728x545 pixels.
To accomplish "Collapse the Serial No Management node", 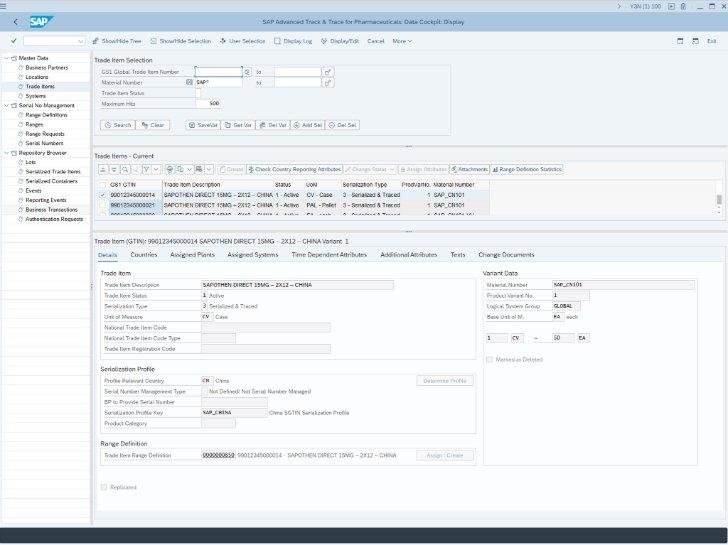I will pyautogui.click(x=7, y=105).
